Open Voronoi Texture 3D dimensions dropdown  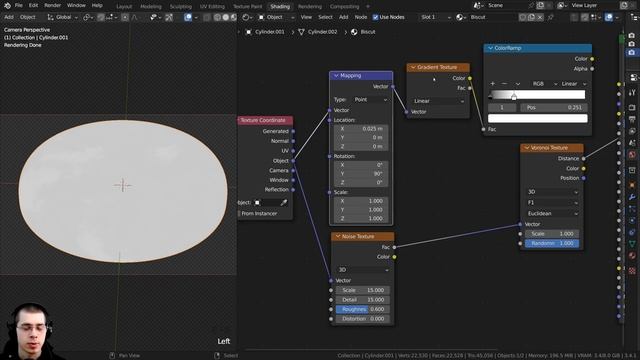coord(552,192)
